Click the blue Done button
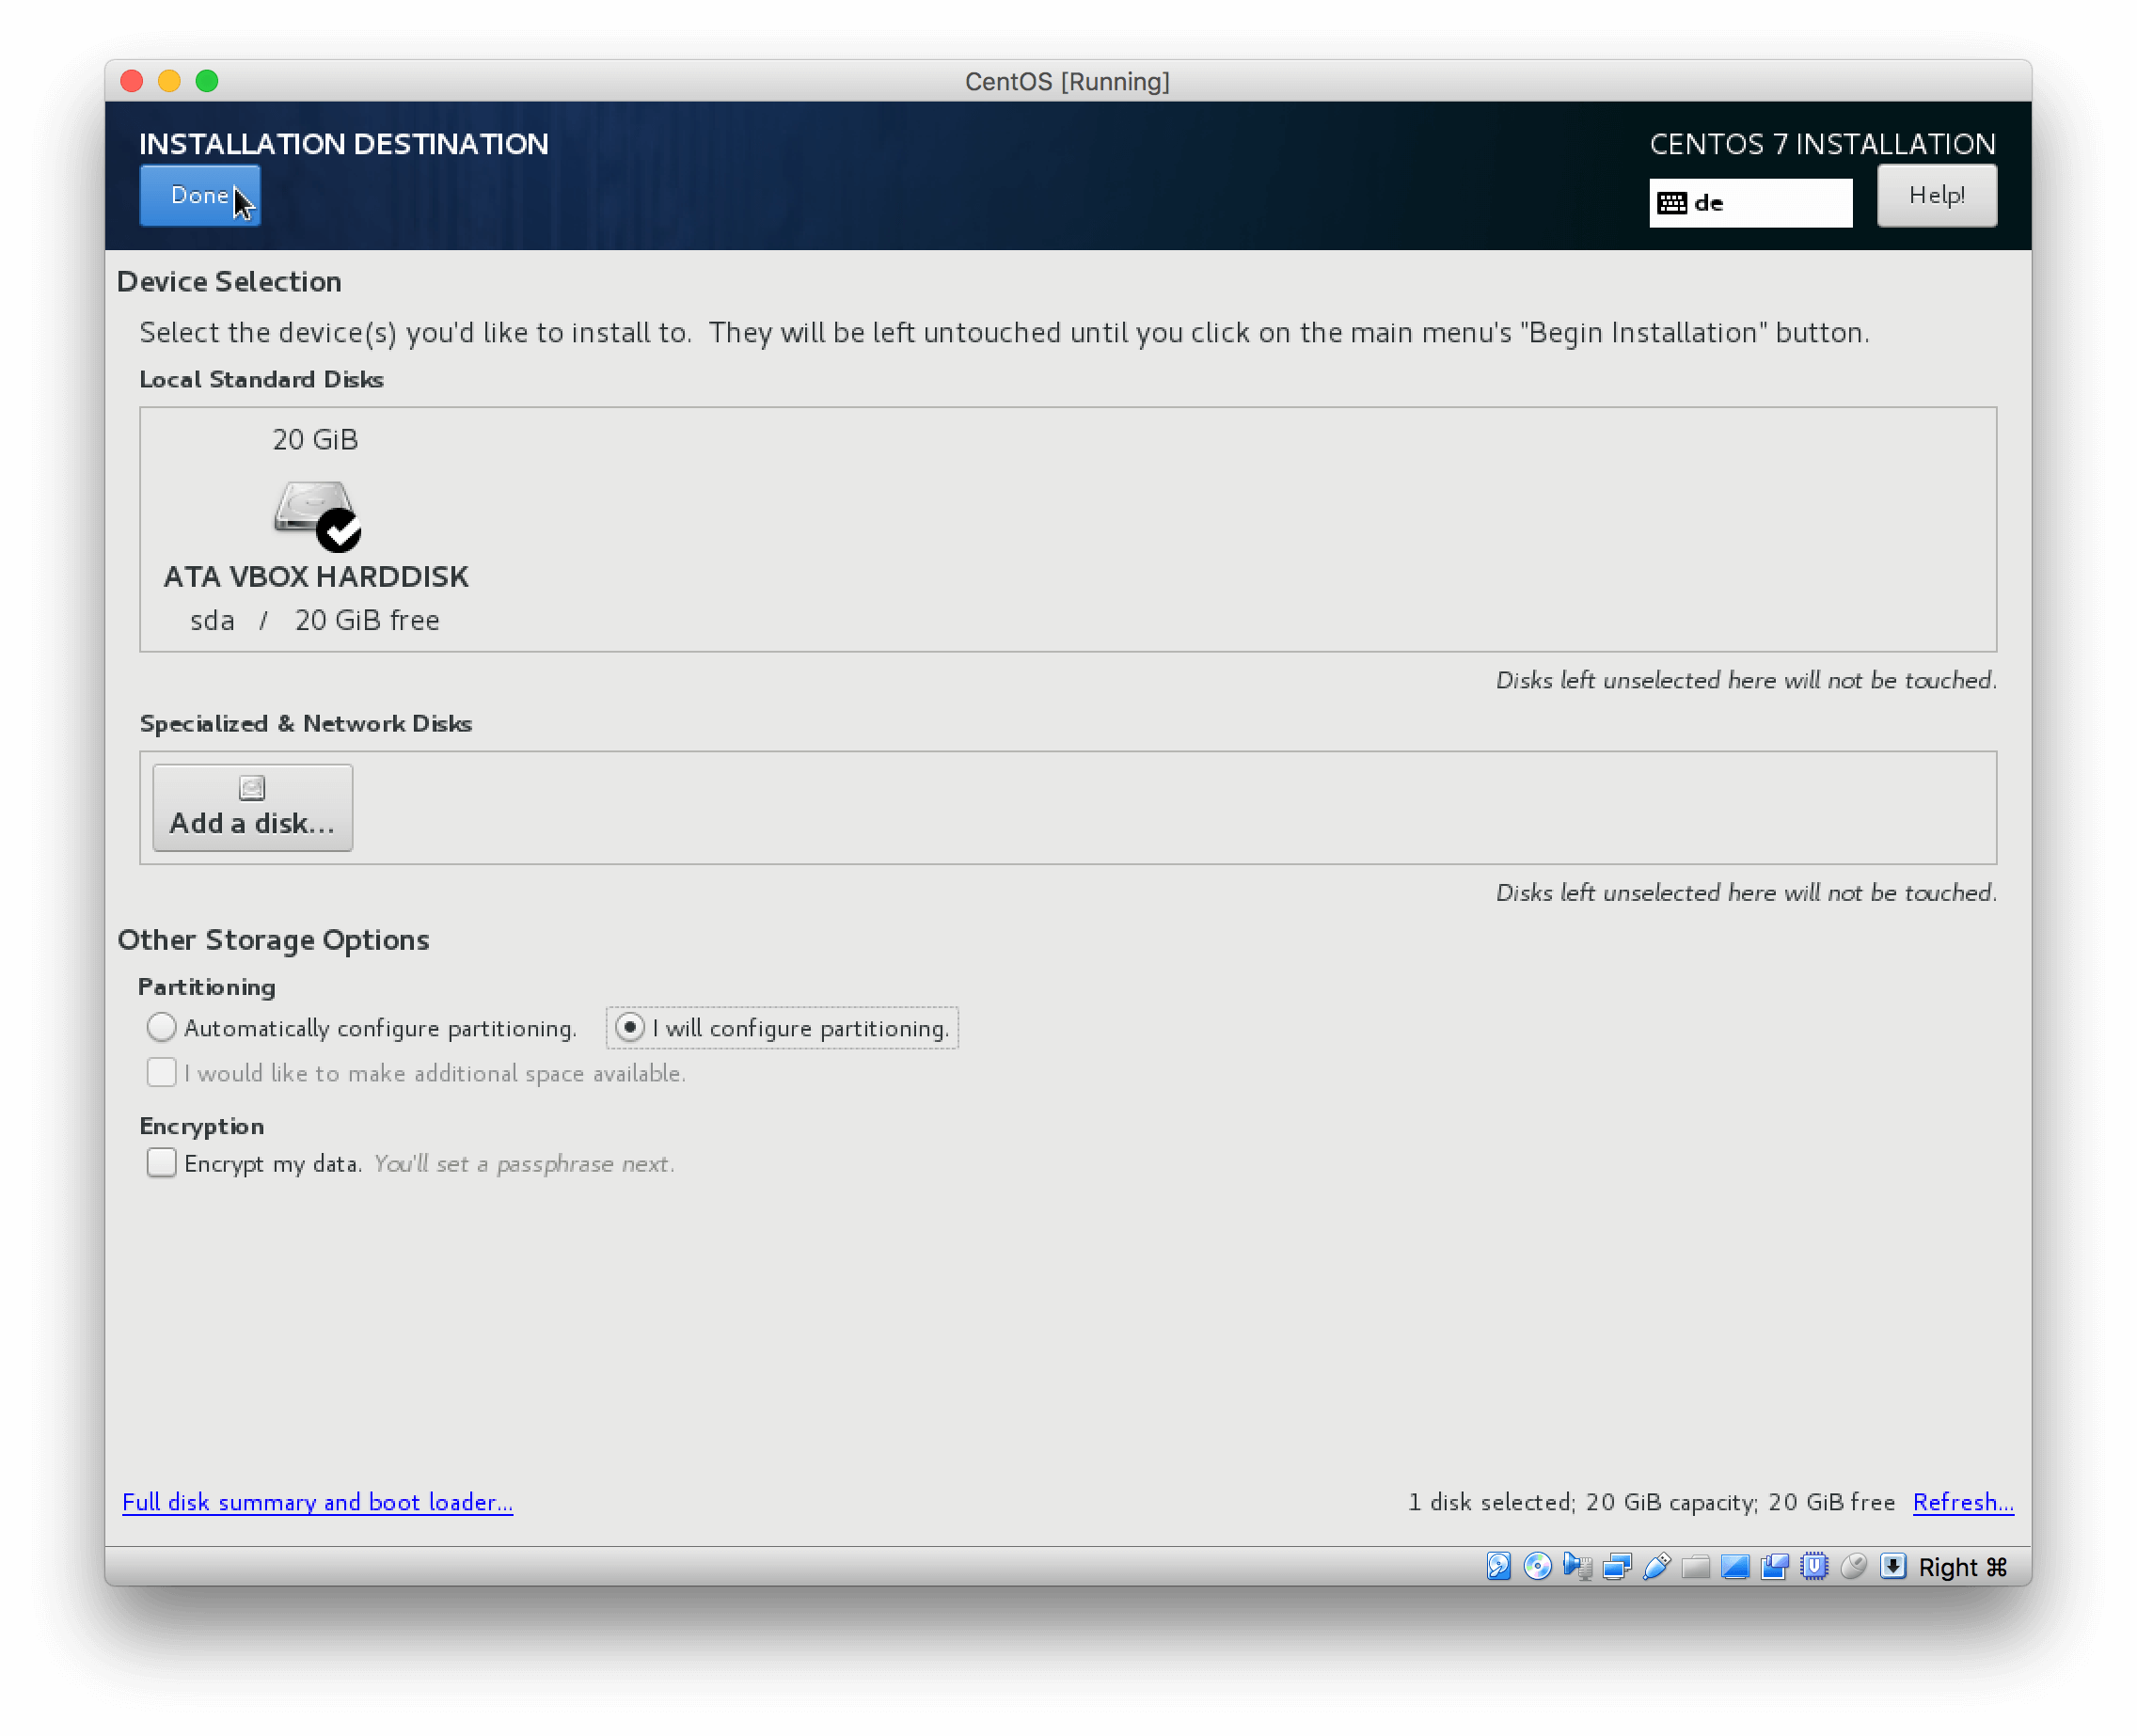 coord(200,196)
